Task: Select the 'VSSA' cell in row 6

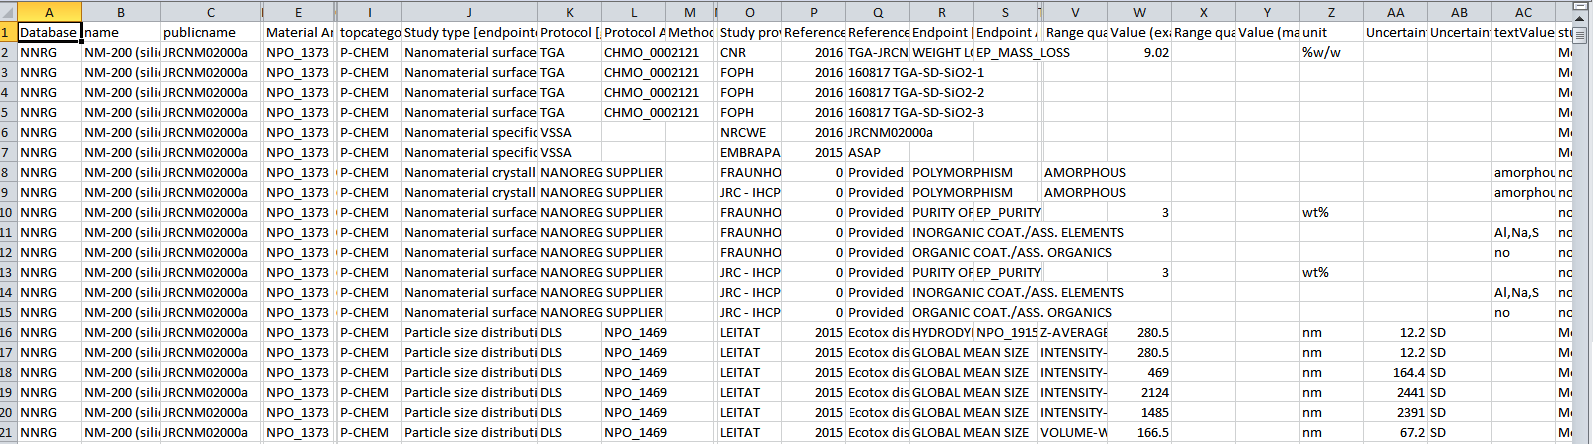Action: point(570,132)
